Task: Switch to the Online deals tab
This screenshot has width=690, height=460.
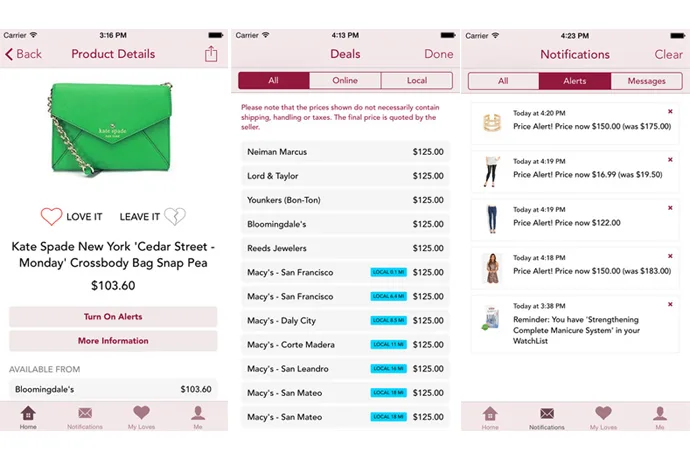Action: pos(345,81)
